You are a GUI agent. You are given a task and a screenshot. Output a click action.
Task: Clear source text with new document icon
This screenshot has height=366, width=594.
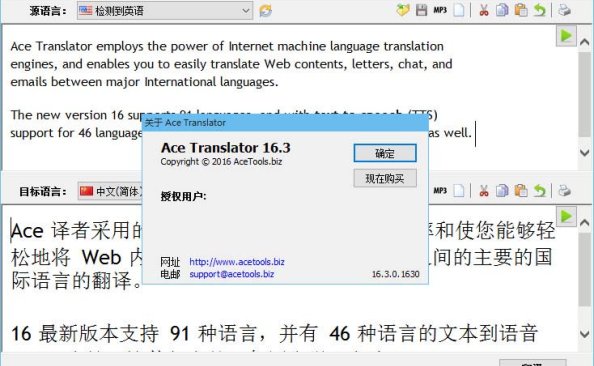pos(459,10)
